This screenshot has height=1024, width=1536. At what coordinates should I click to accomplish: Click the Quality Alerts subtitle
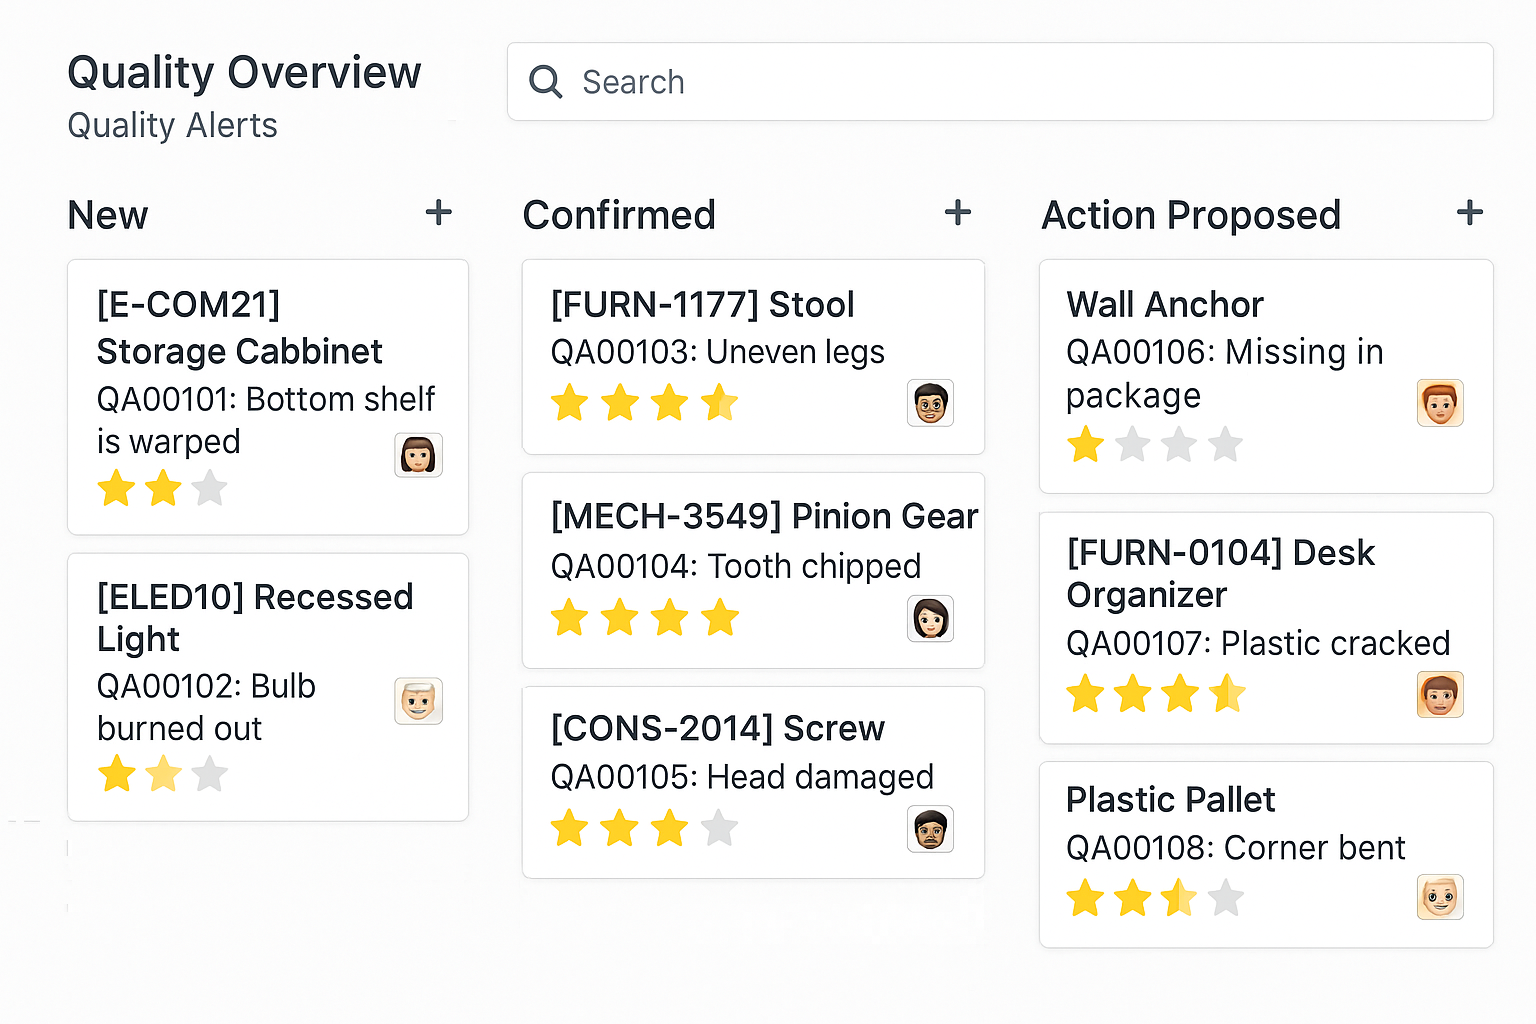pos(172,125)
